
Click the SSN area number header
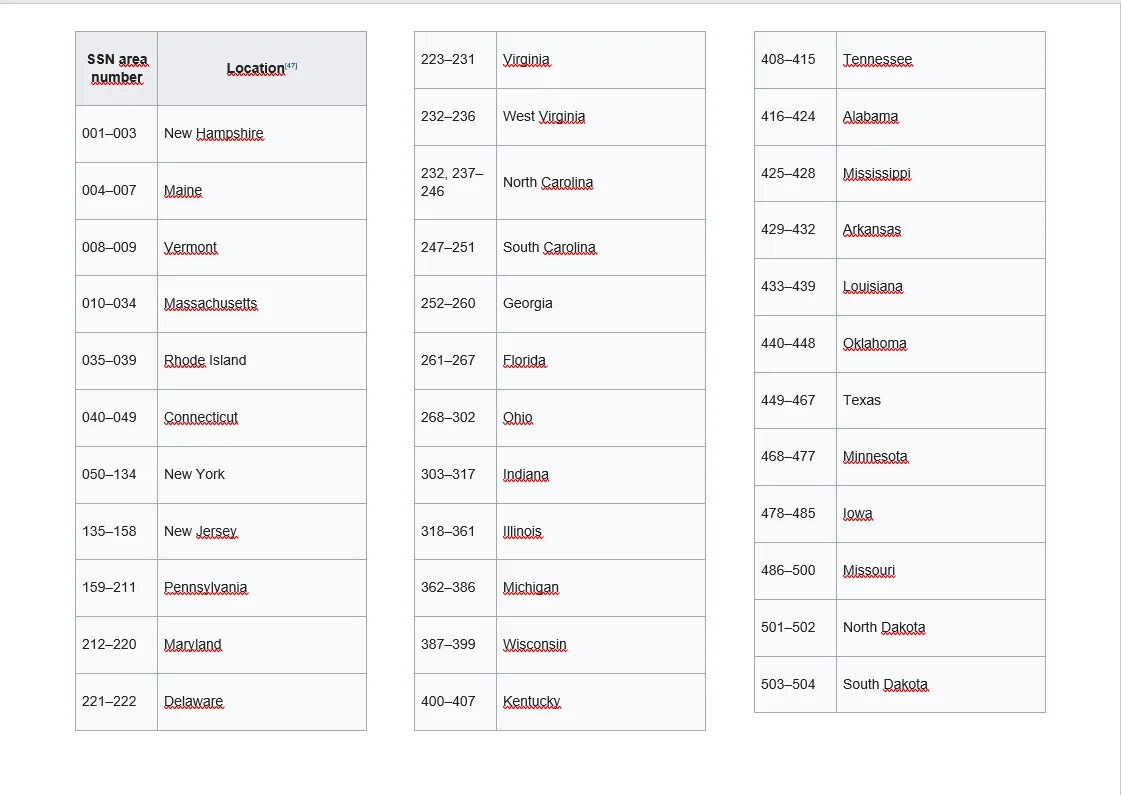pos(117,69)
